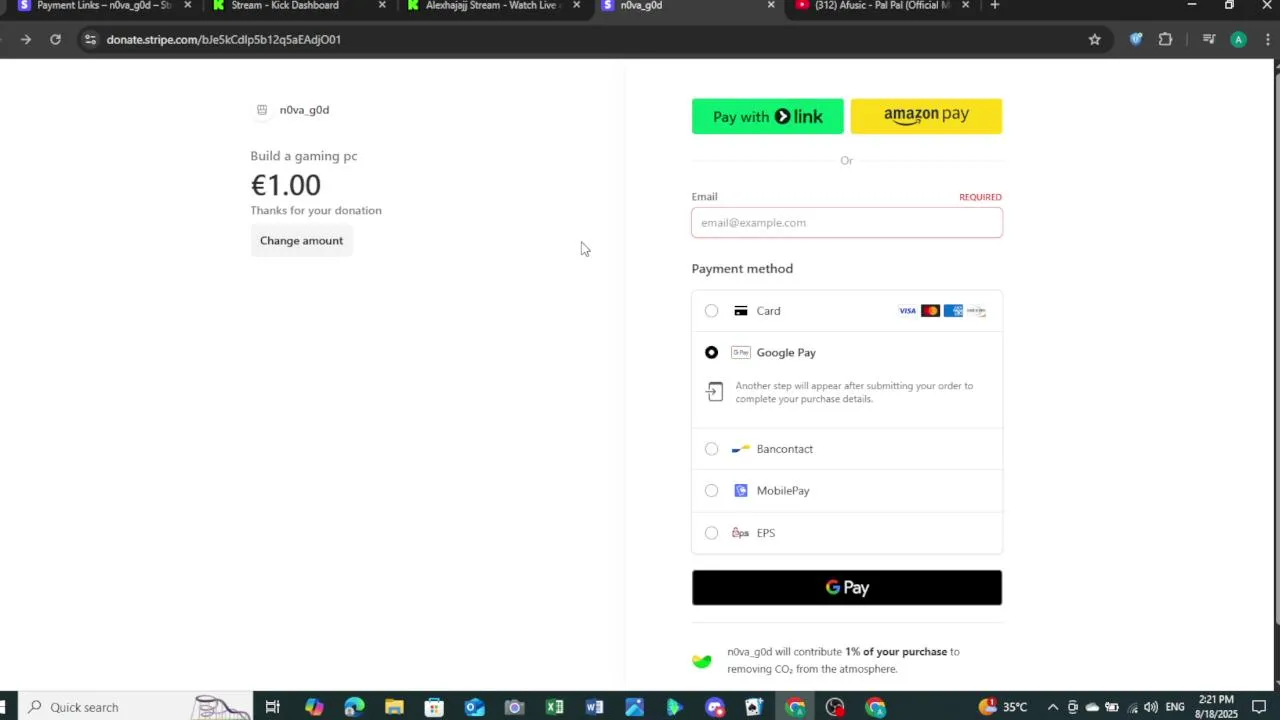Open Task View on the taskbar
This screenshot has height=720, width=1280.
(x=272, y=707)
